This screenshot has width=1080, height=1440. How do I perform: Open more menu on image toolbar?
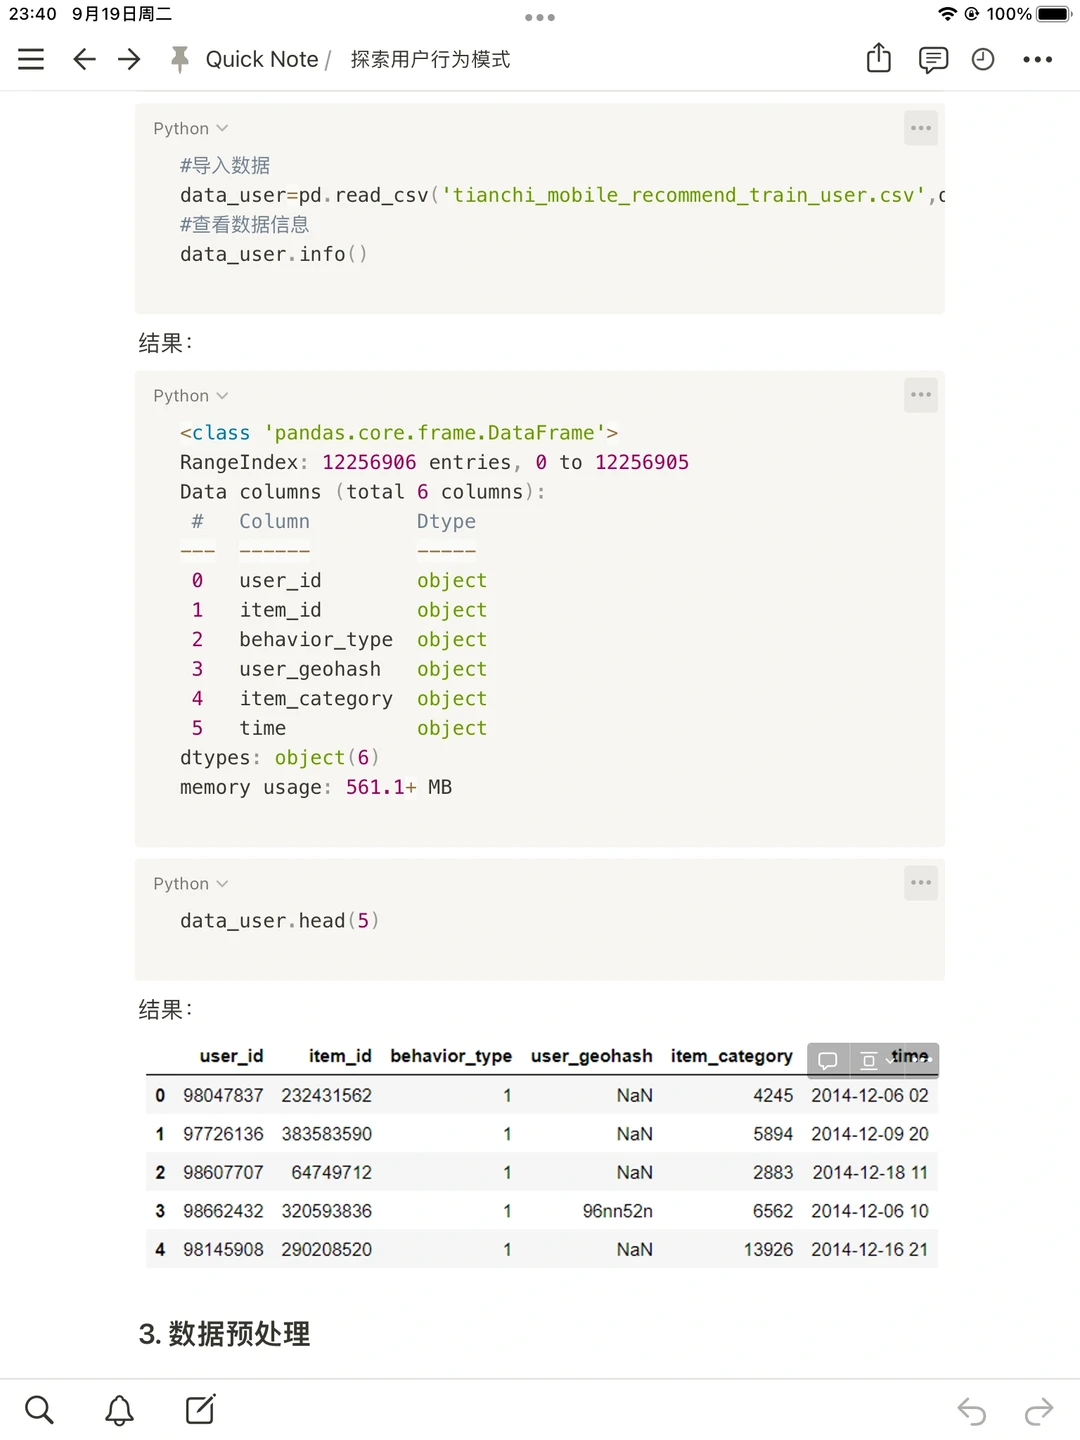click(922, 1060)
